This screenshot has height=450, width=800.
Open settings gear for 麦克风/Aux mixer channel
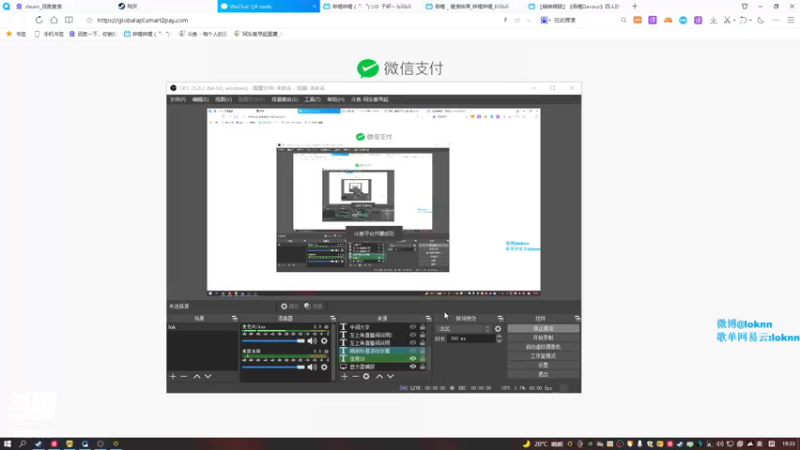324,341
